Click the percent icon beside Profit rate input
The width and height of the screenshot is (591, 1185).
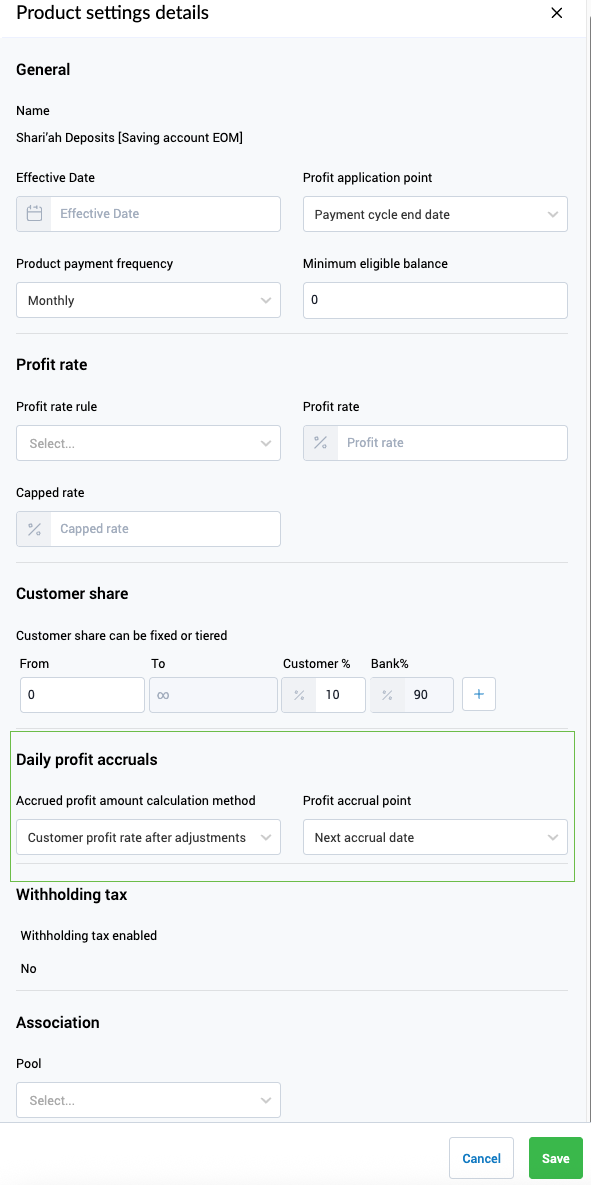321,443
